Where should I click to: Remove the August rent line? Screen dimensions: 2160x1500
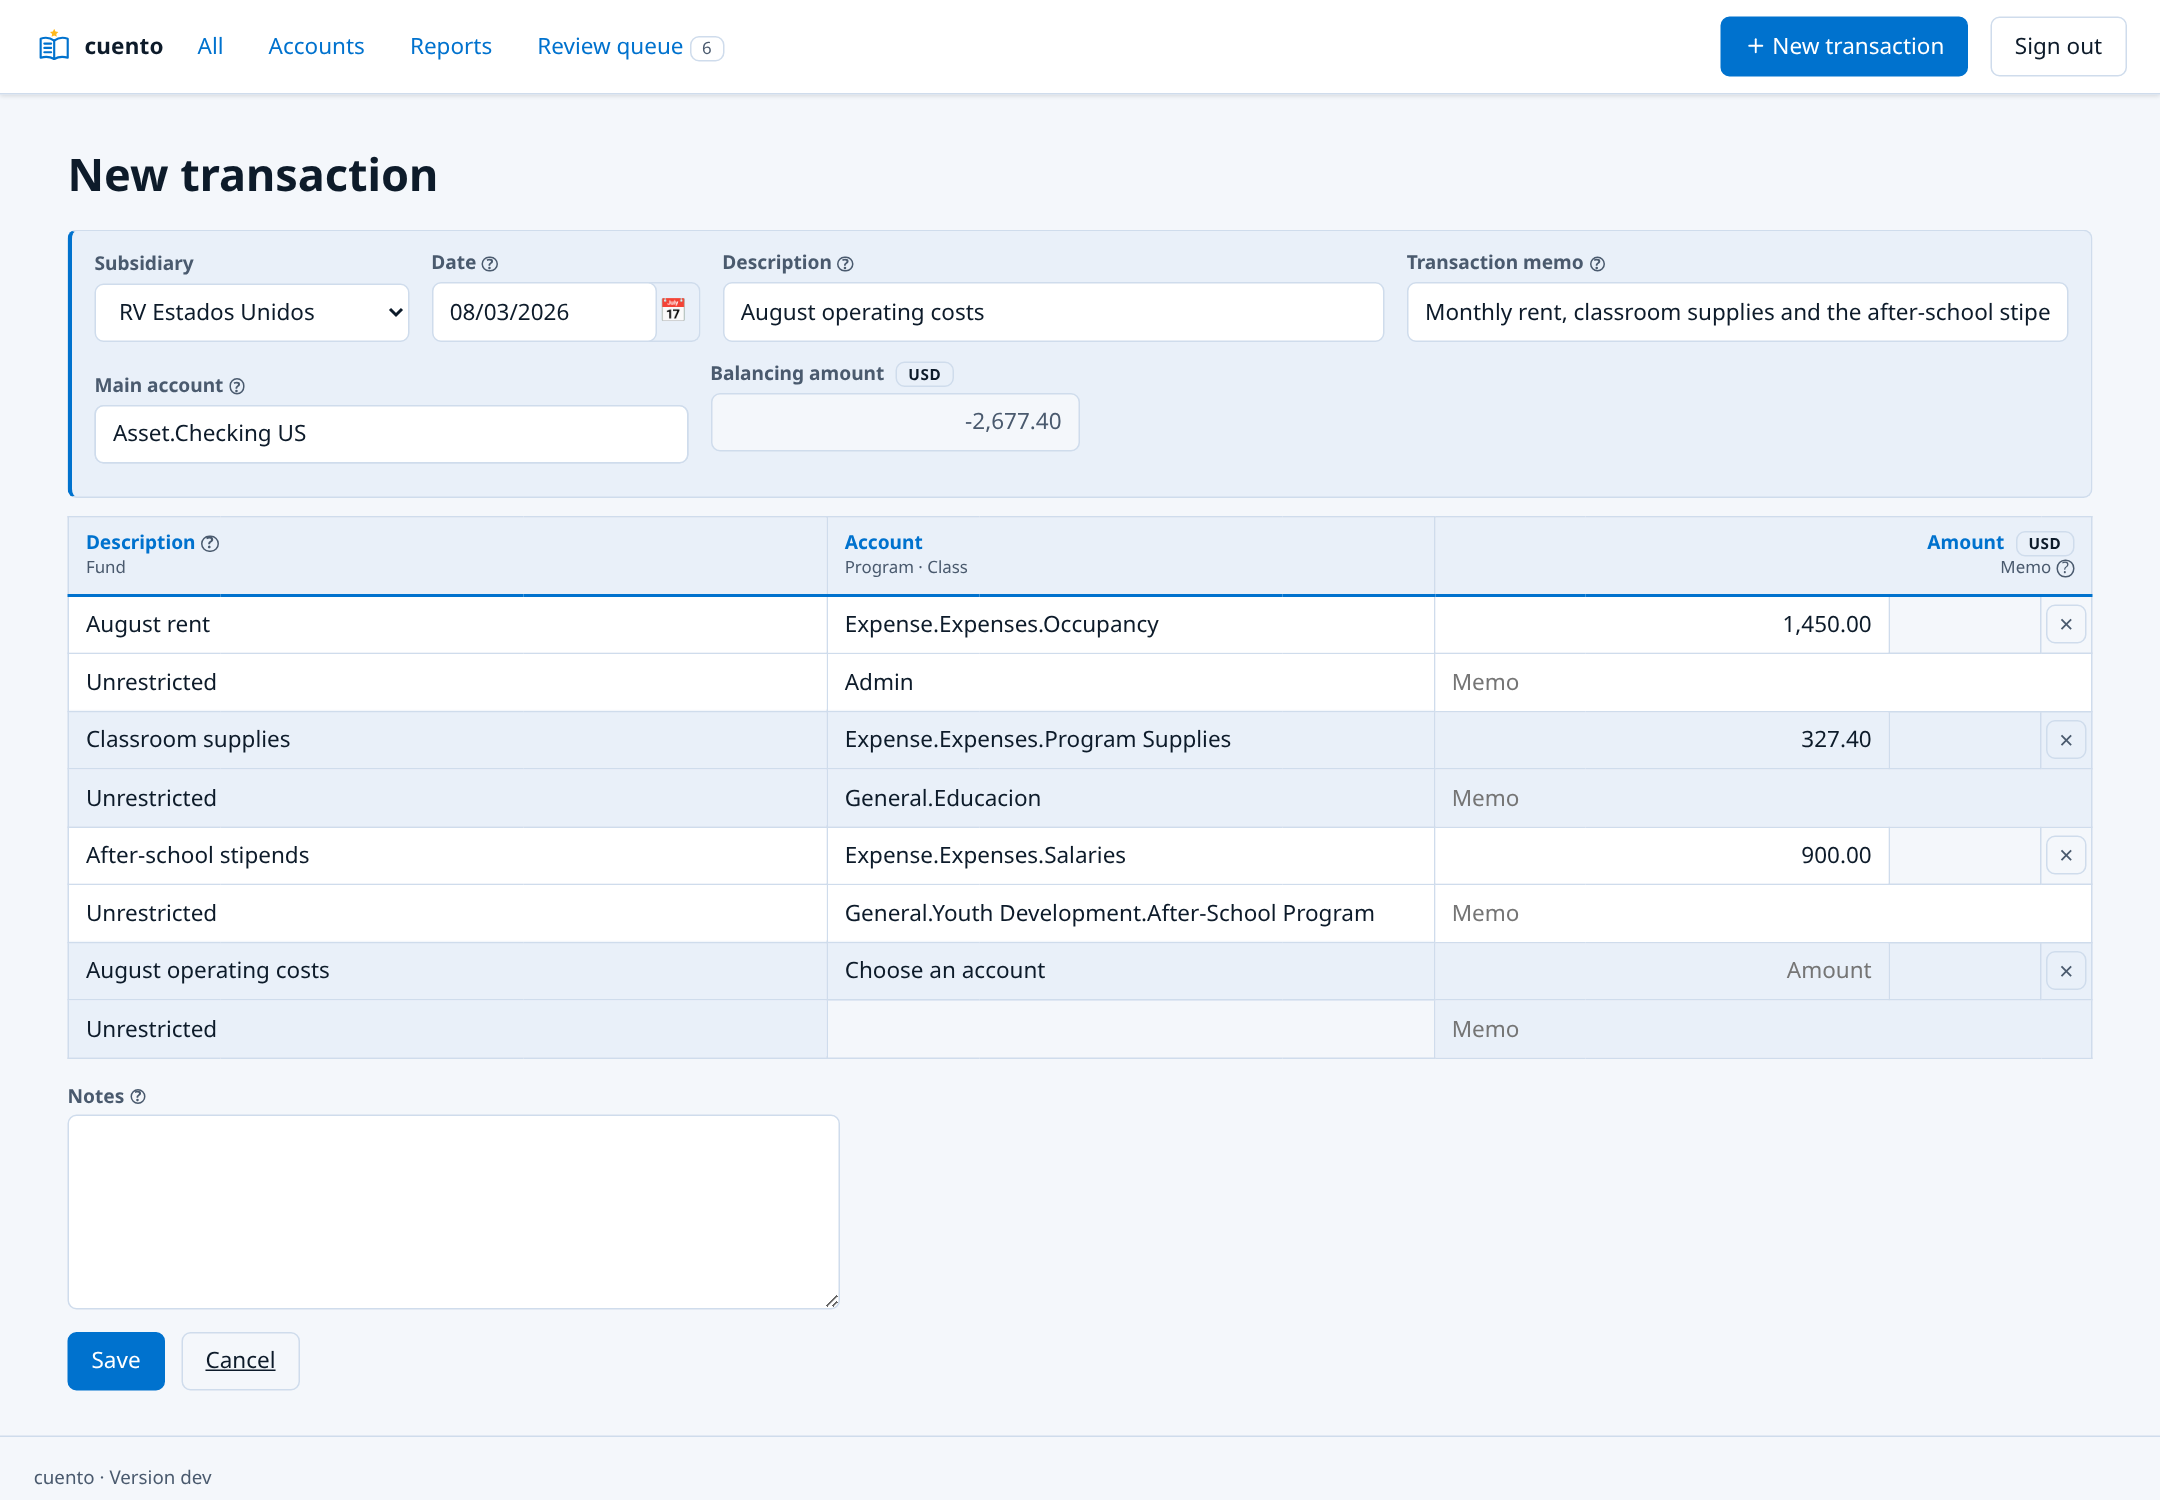tap(2066, 625)
